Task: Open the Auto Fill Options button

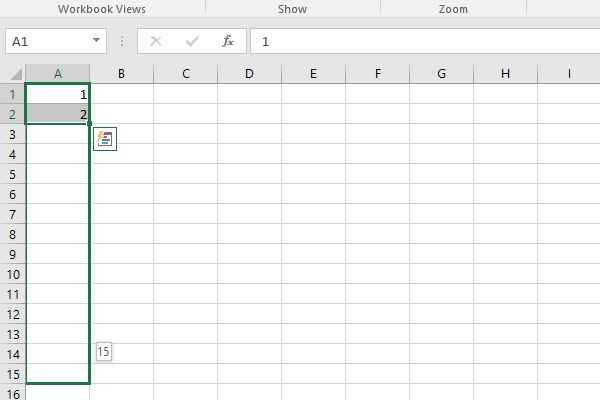Action: click(x=105, y=139)
